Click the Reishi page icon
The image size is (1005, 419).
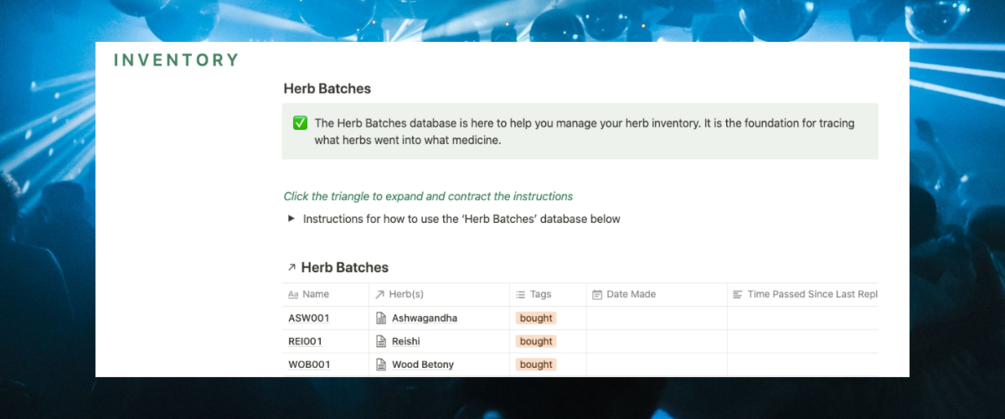click(x=380, y=341)
